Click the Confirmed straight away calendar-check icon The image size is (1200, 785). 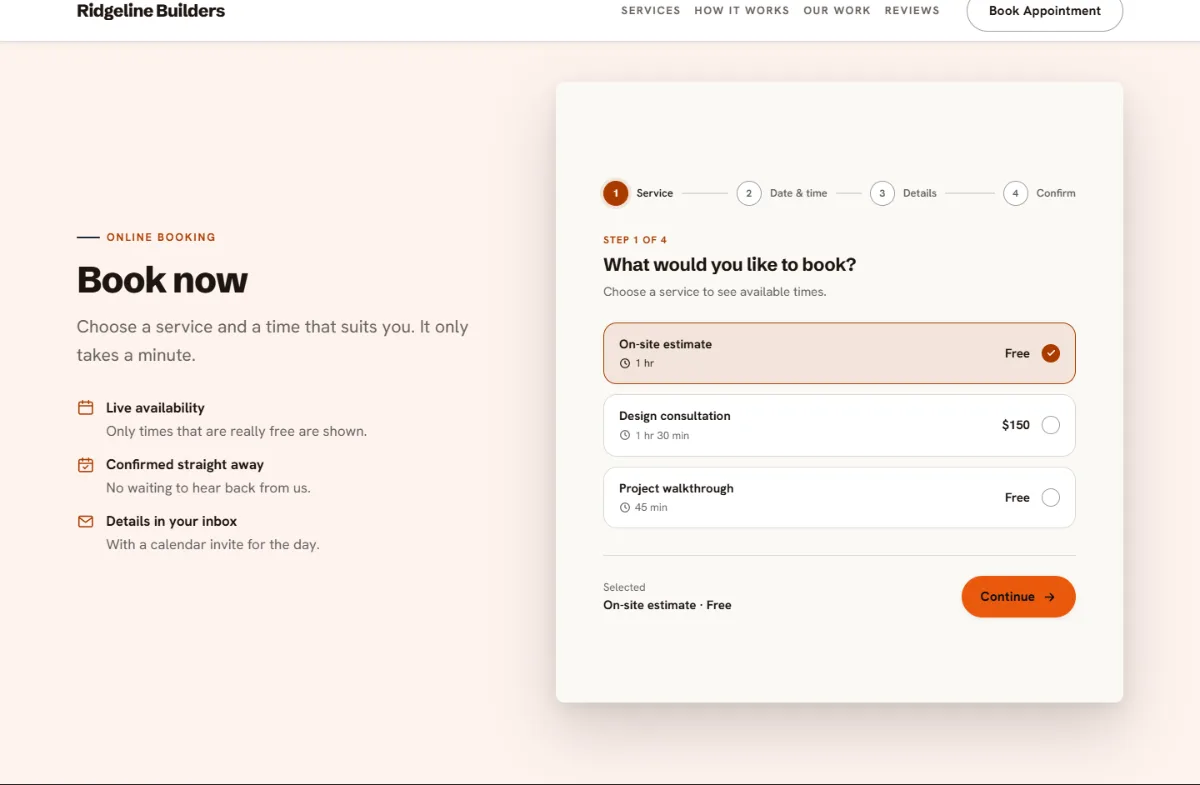pos(86,465)
